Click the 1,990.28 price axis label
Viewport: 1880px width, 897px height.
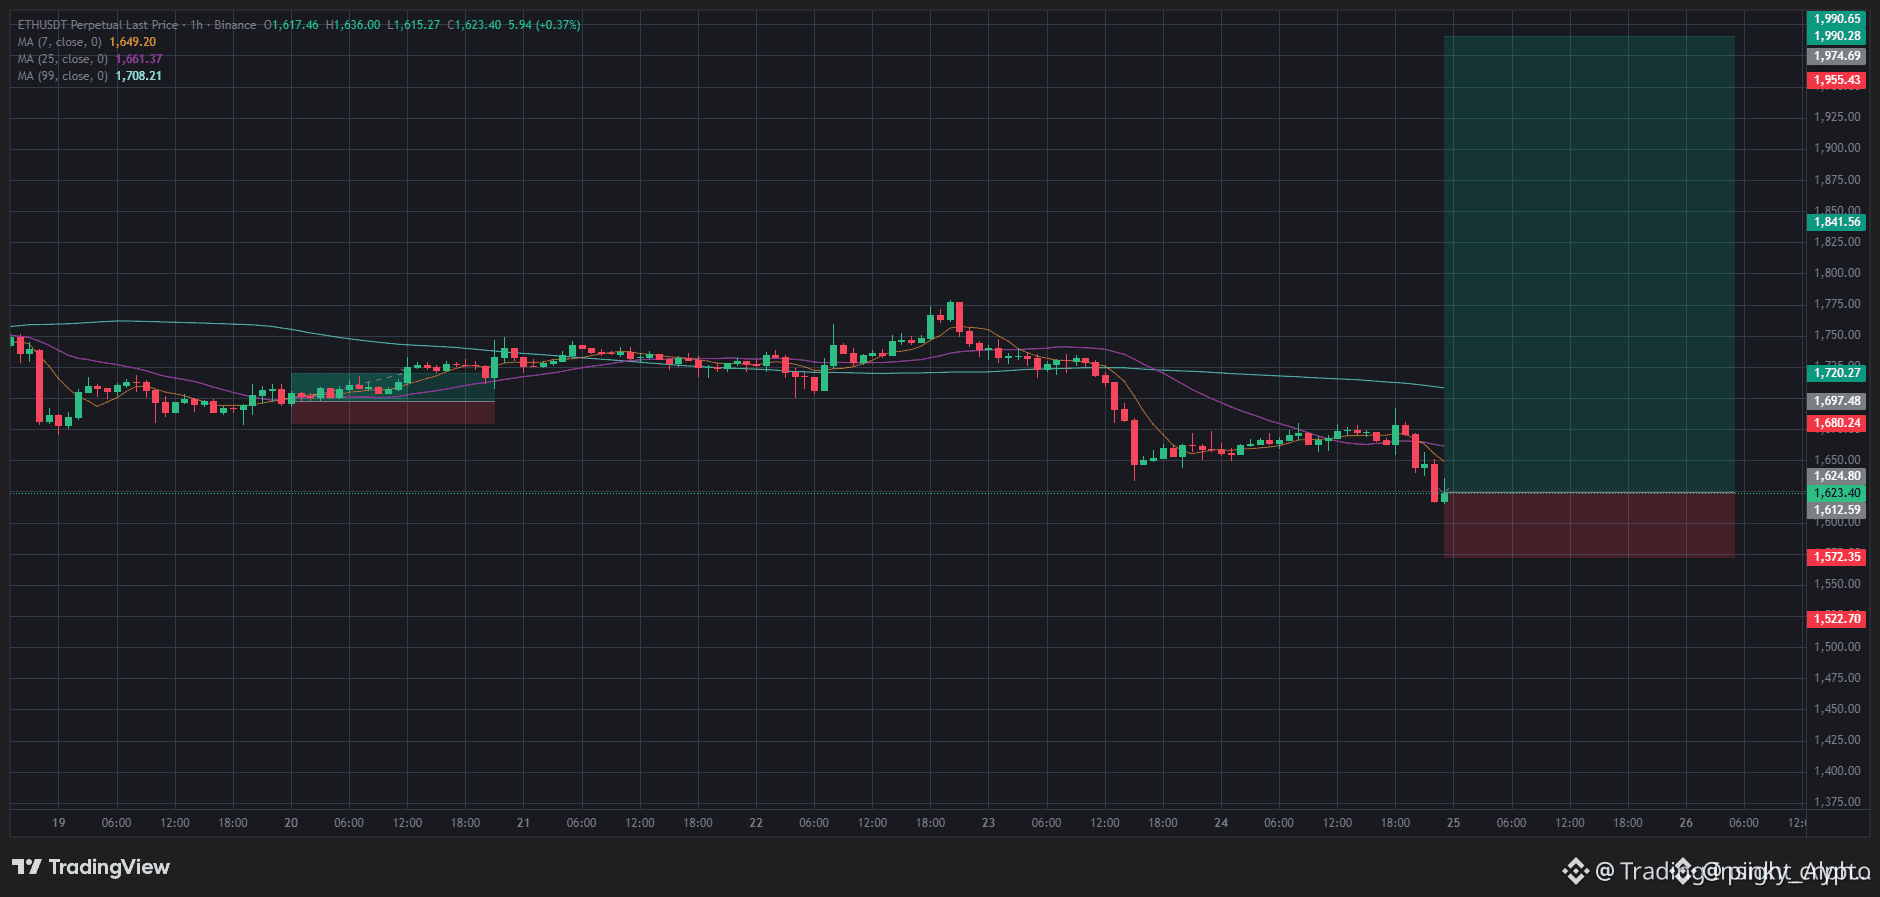[1837, 36]
